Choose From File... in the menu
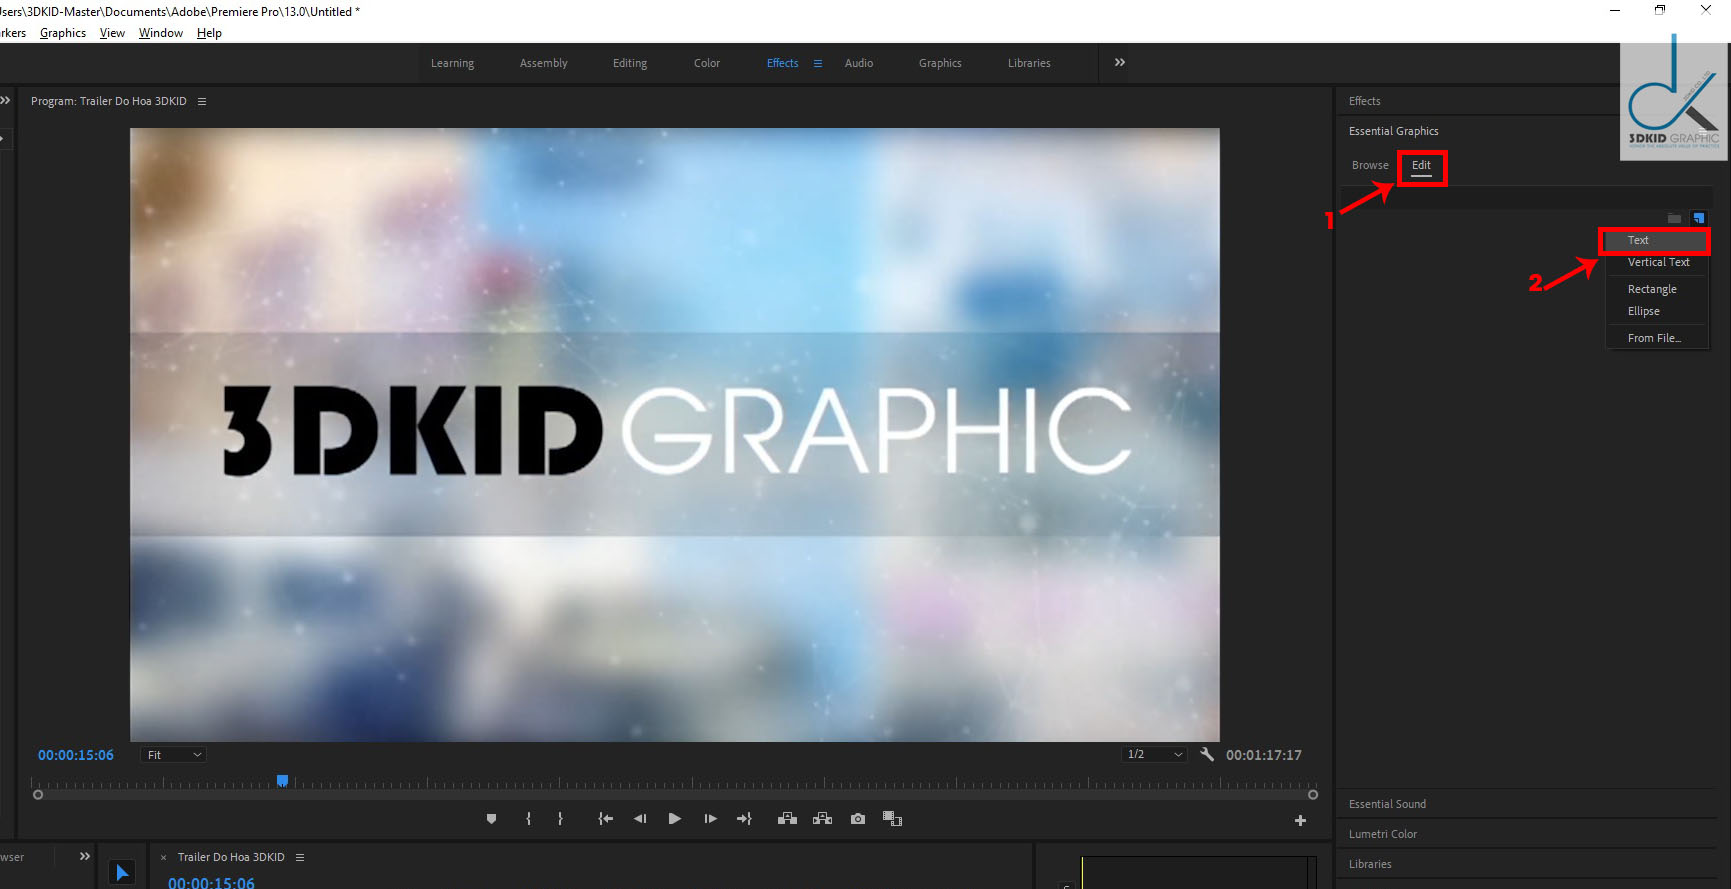The width and height of the screenshot is (1731, 889). point(1657,338)
